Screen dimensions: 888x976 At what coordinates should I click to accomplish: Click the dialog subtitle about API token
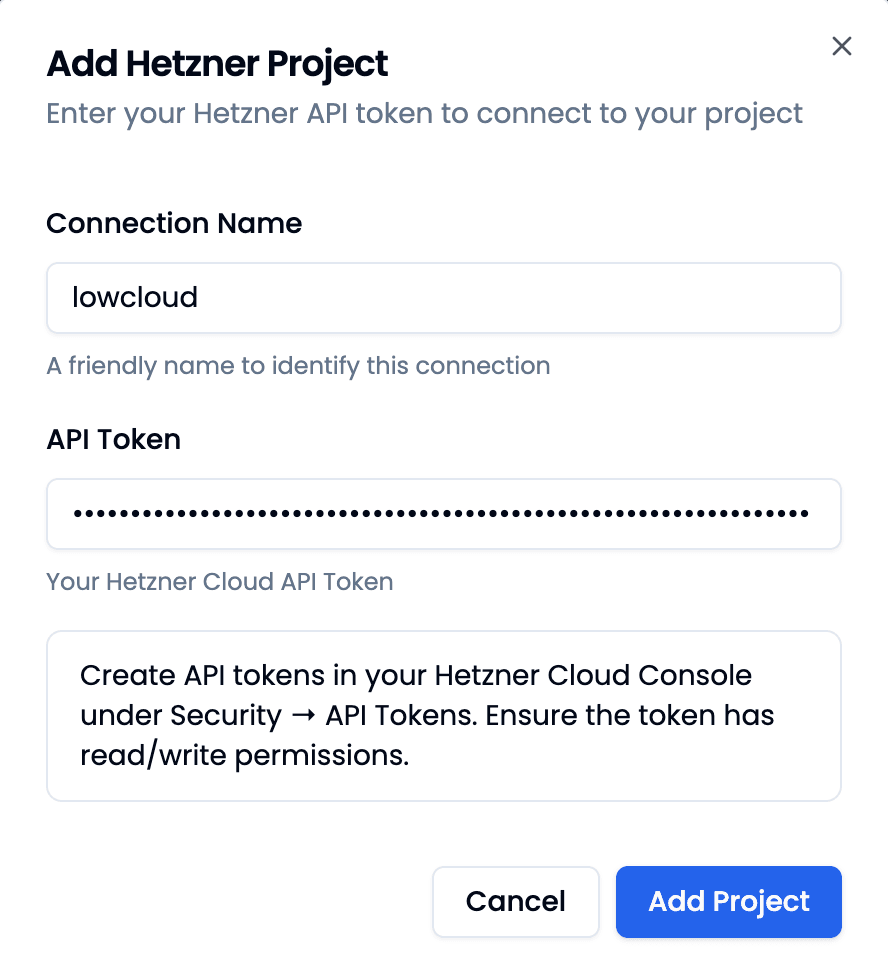click(423, 113)
